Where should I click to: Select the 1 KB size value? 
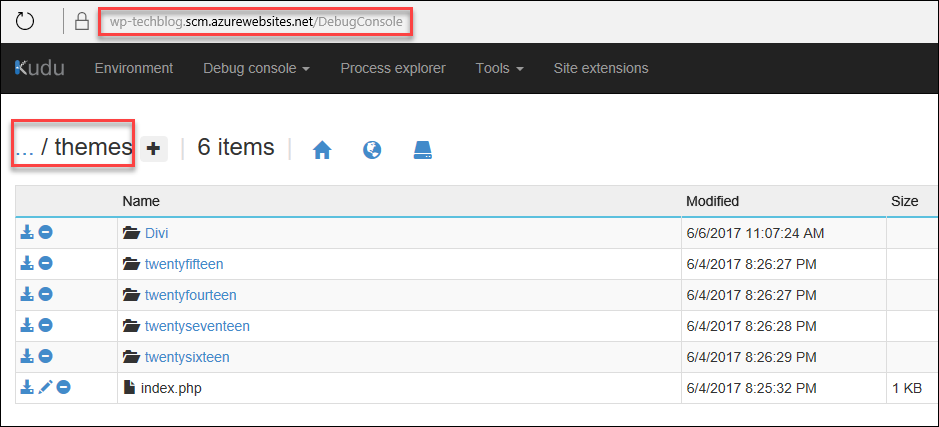click(x=907, y=389)
